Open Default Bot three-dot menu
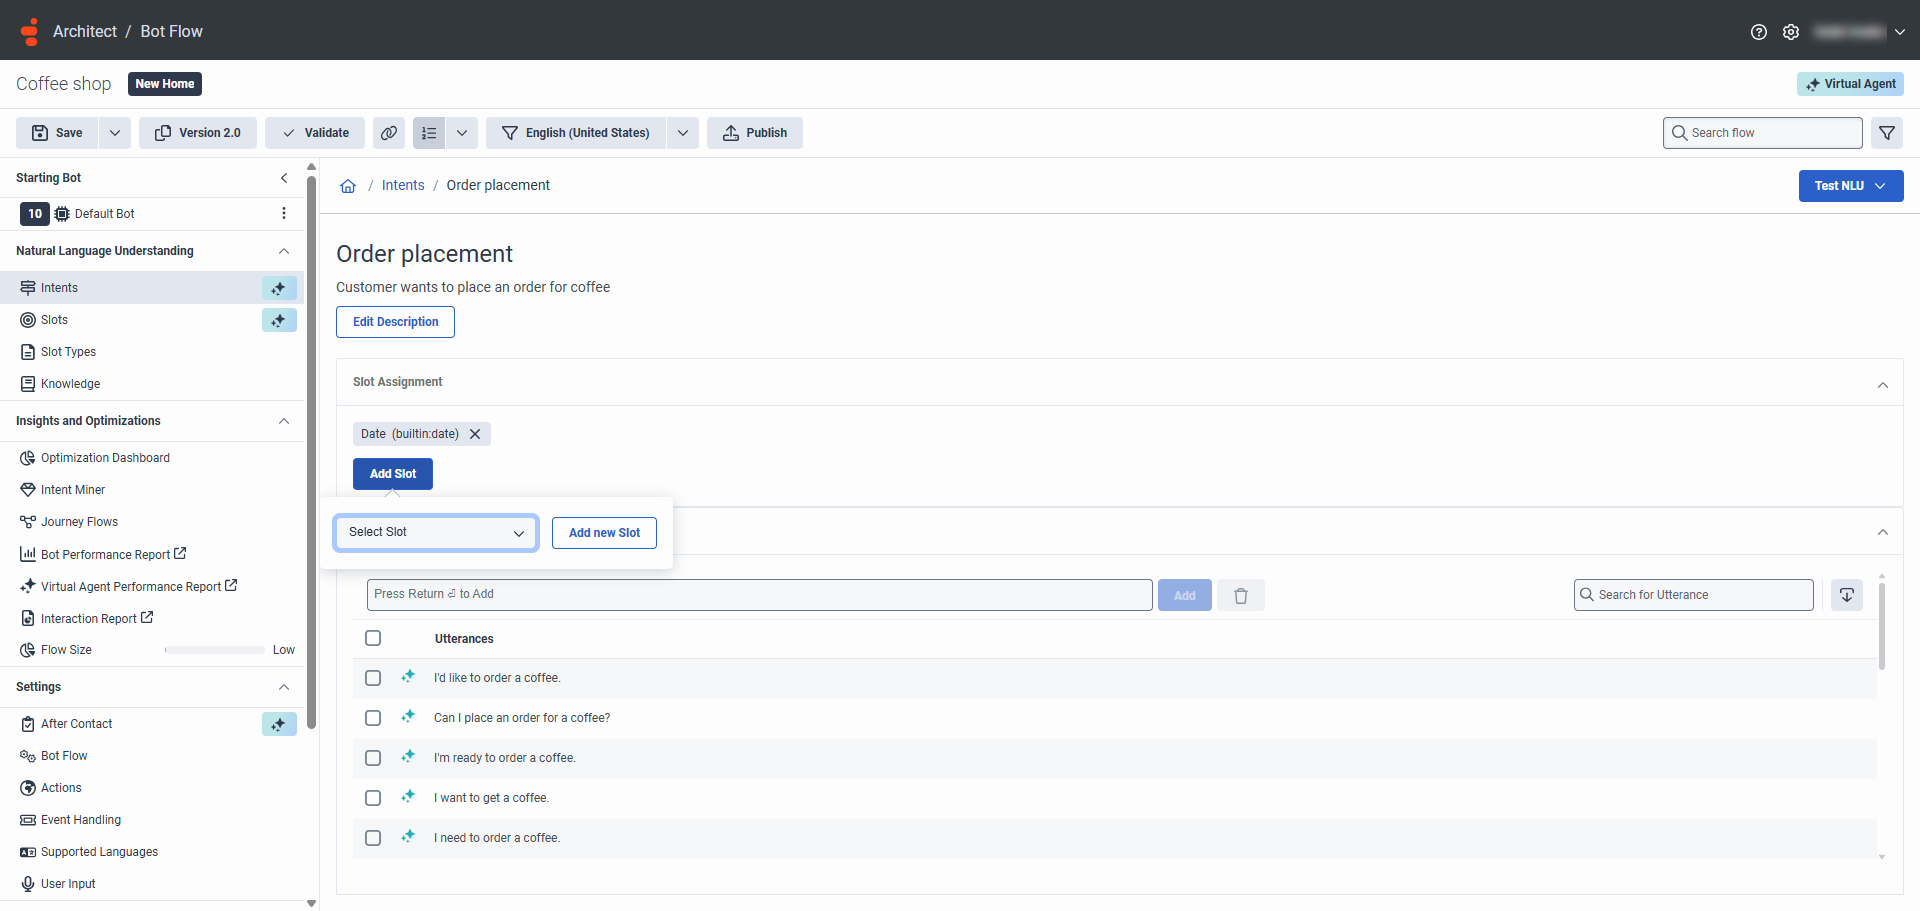Screen dimensions: 1920x911 (x=284, y=214)
